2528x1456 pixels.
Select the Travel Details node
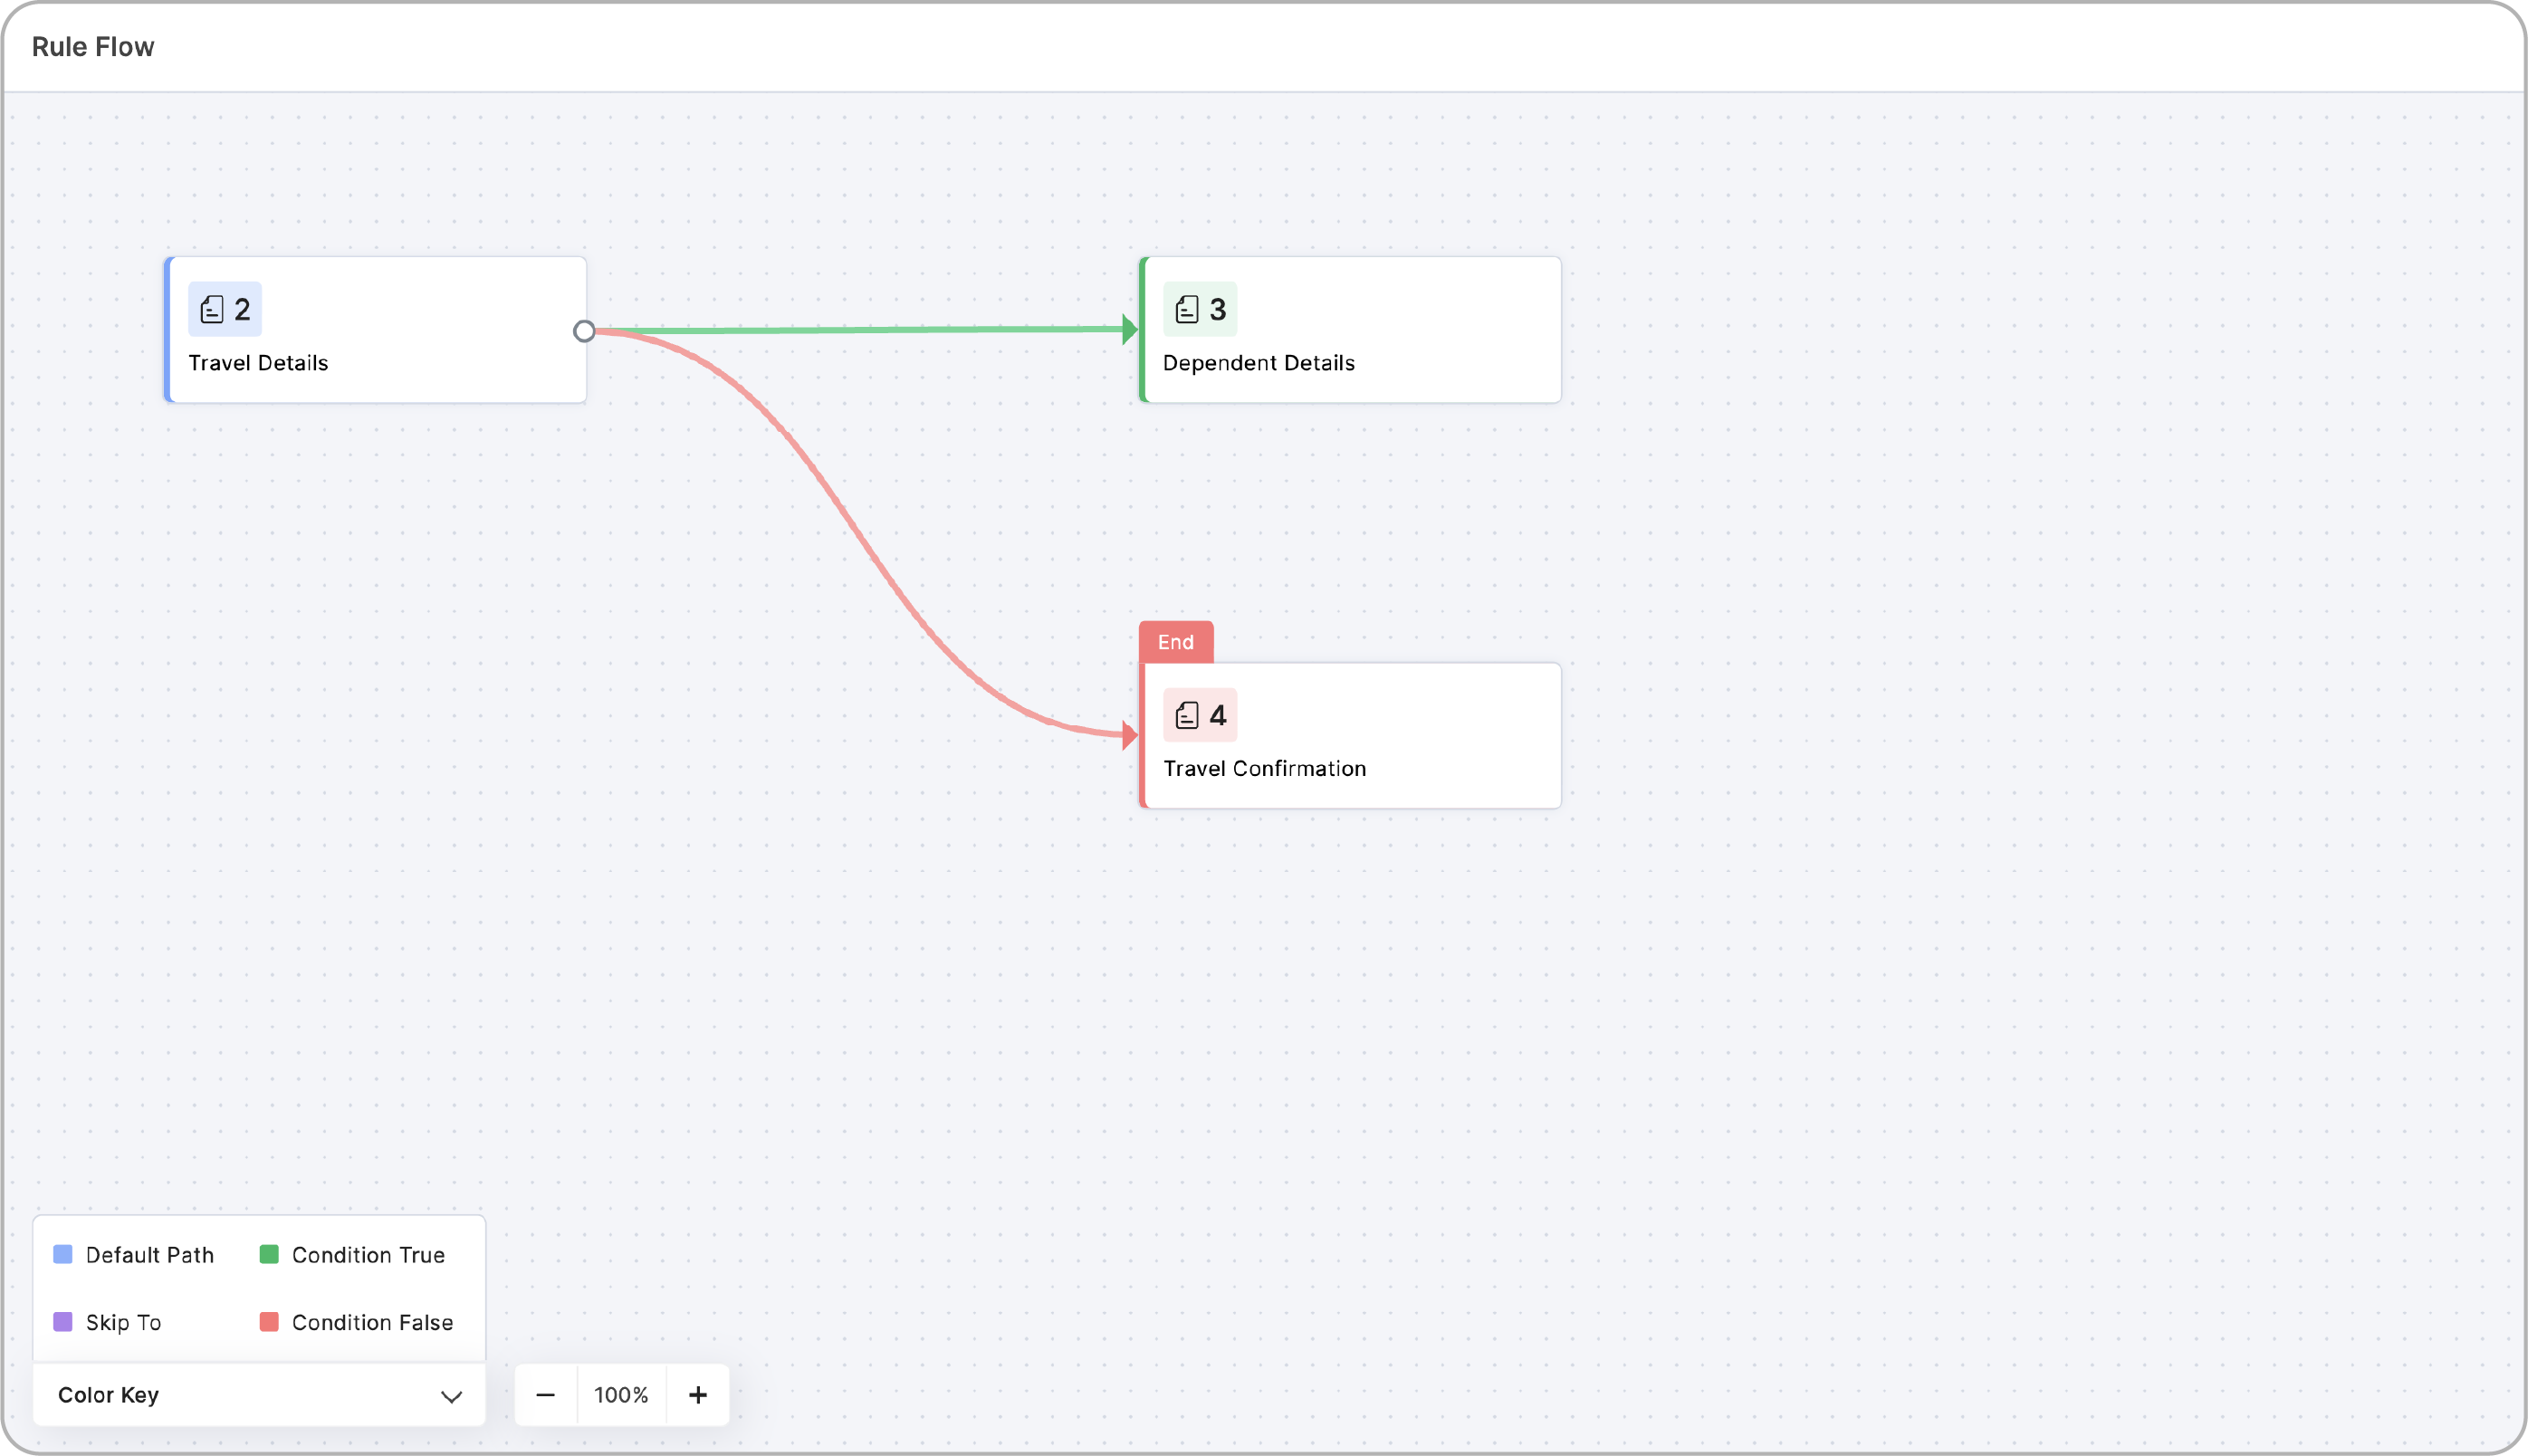click(x=376, y=330)
